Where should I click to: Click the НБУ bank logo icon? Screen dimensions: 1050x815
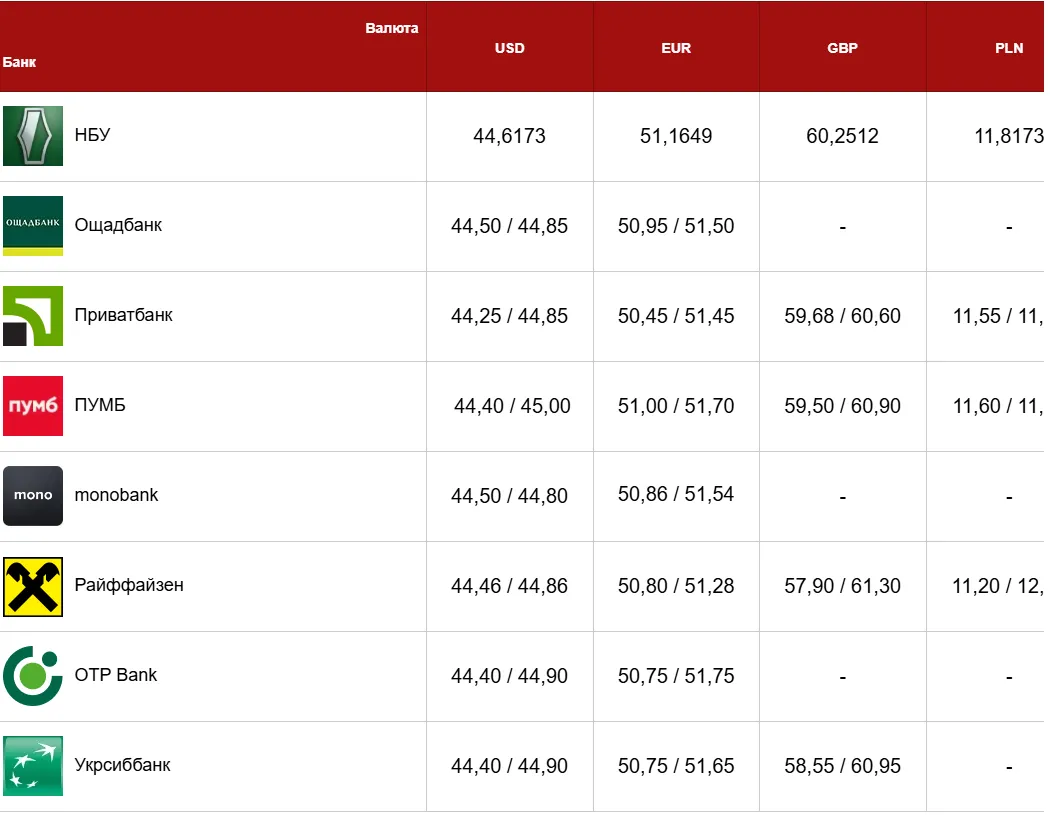coord(33,136)
